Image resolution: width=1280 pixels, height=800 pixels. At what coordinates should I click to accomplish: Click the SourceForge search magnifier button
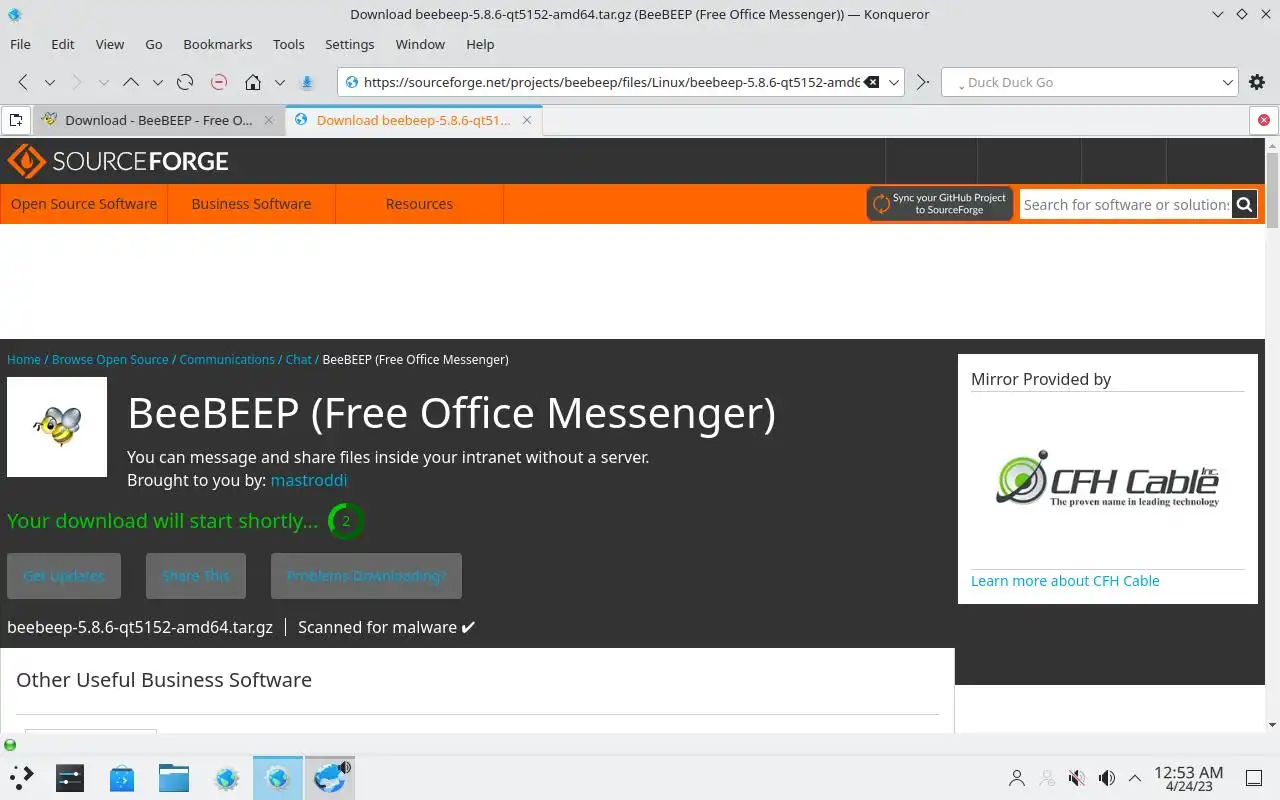click(1244, 204)
